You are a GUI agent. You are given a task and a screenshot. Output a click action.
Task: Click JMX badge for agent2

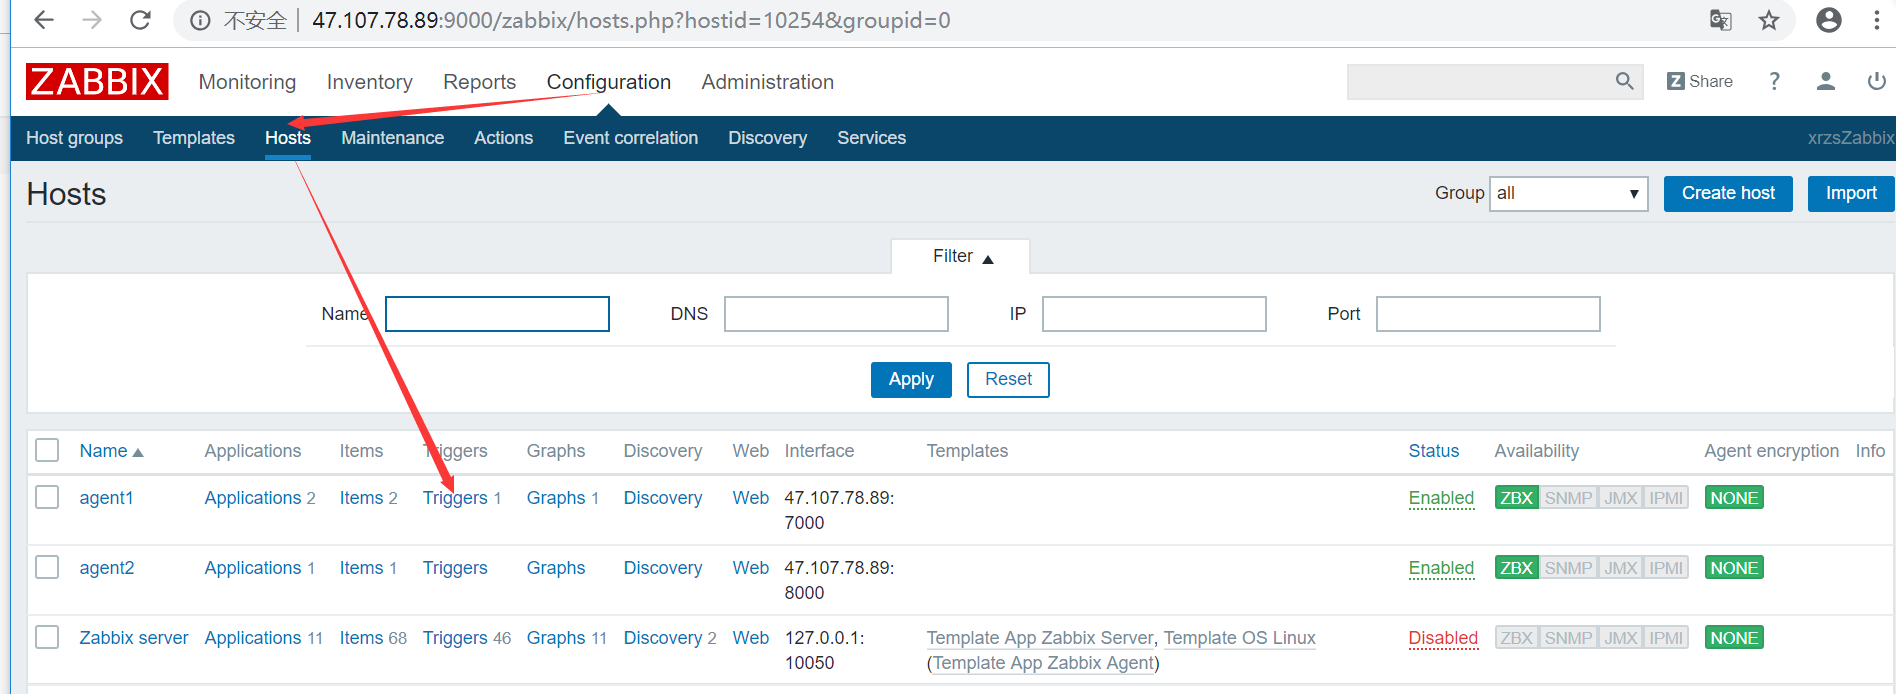(1621, 568)
